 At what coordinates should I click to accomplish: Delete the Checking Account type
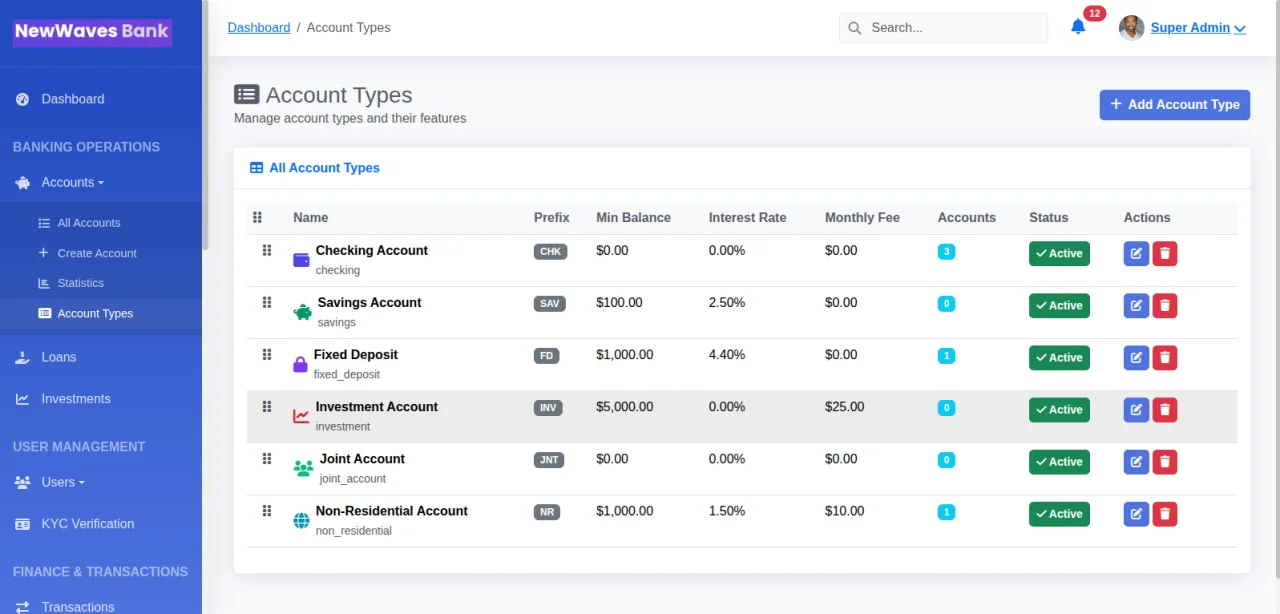1164,253
